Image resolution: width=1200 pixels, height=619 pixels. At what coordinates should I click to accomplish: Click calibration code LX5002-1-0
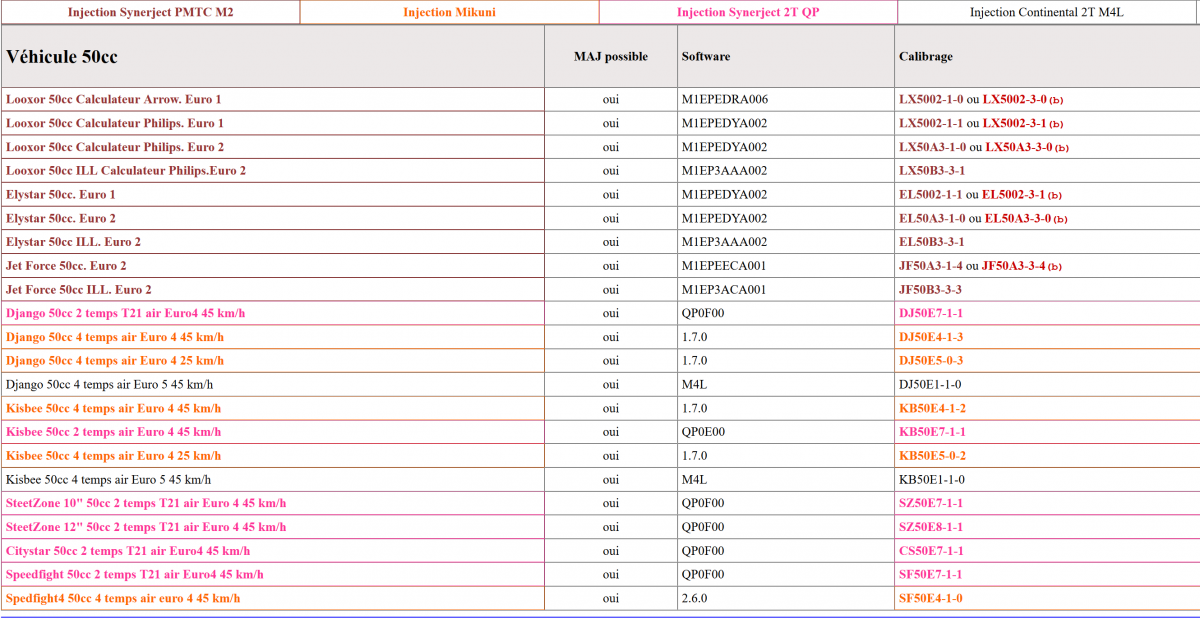tap(931, 100)
